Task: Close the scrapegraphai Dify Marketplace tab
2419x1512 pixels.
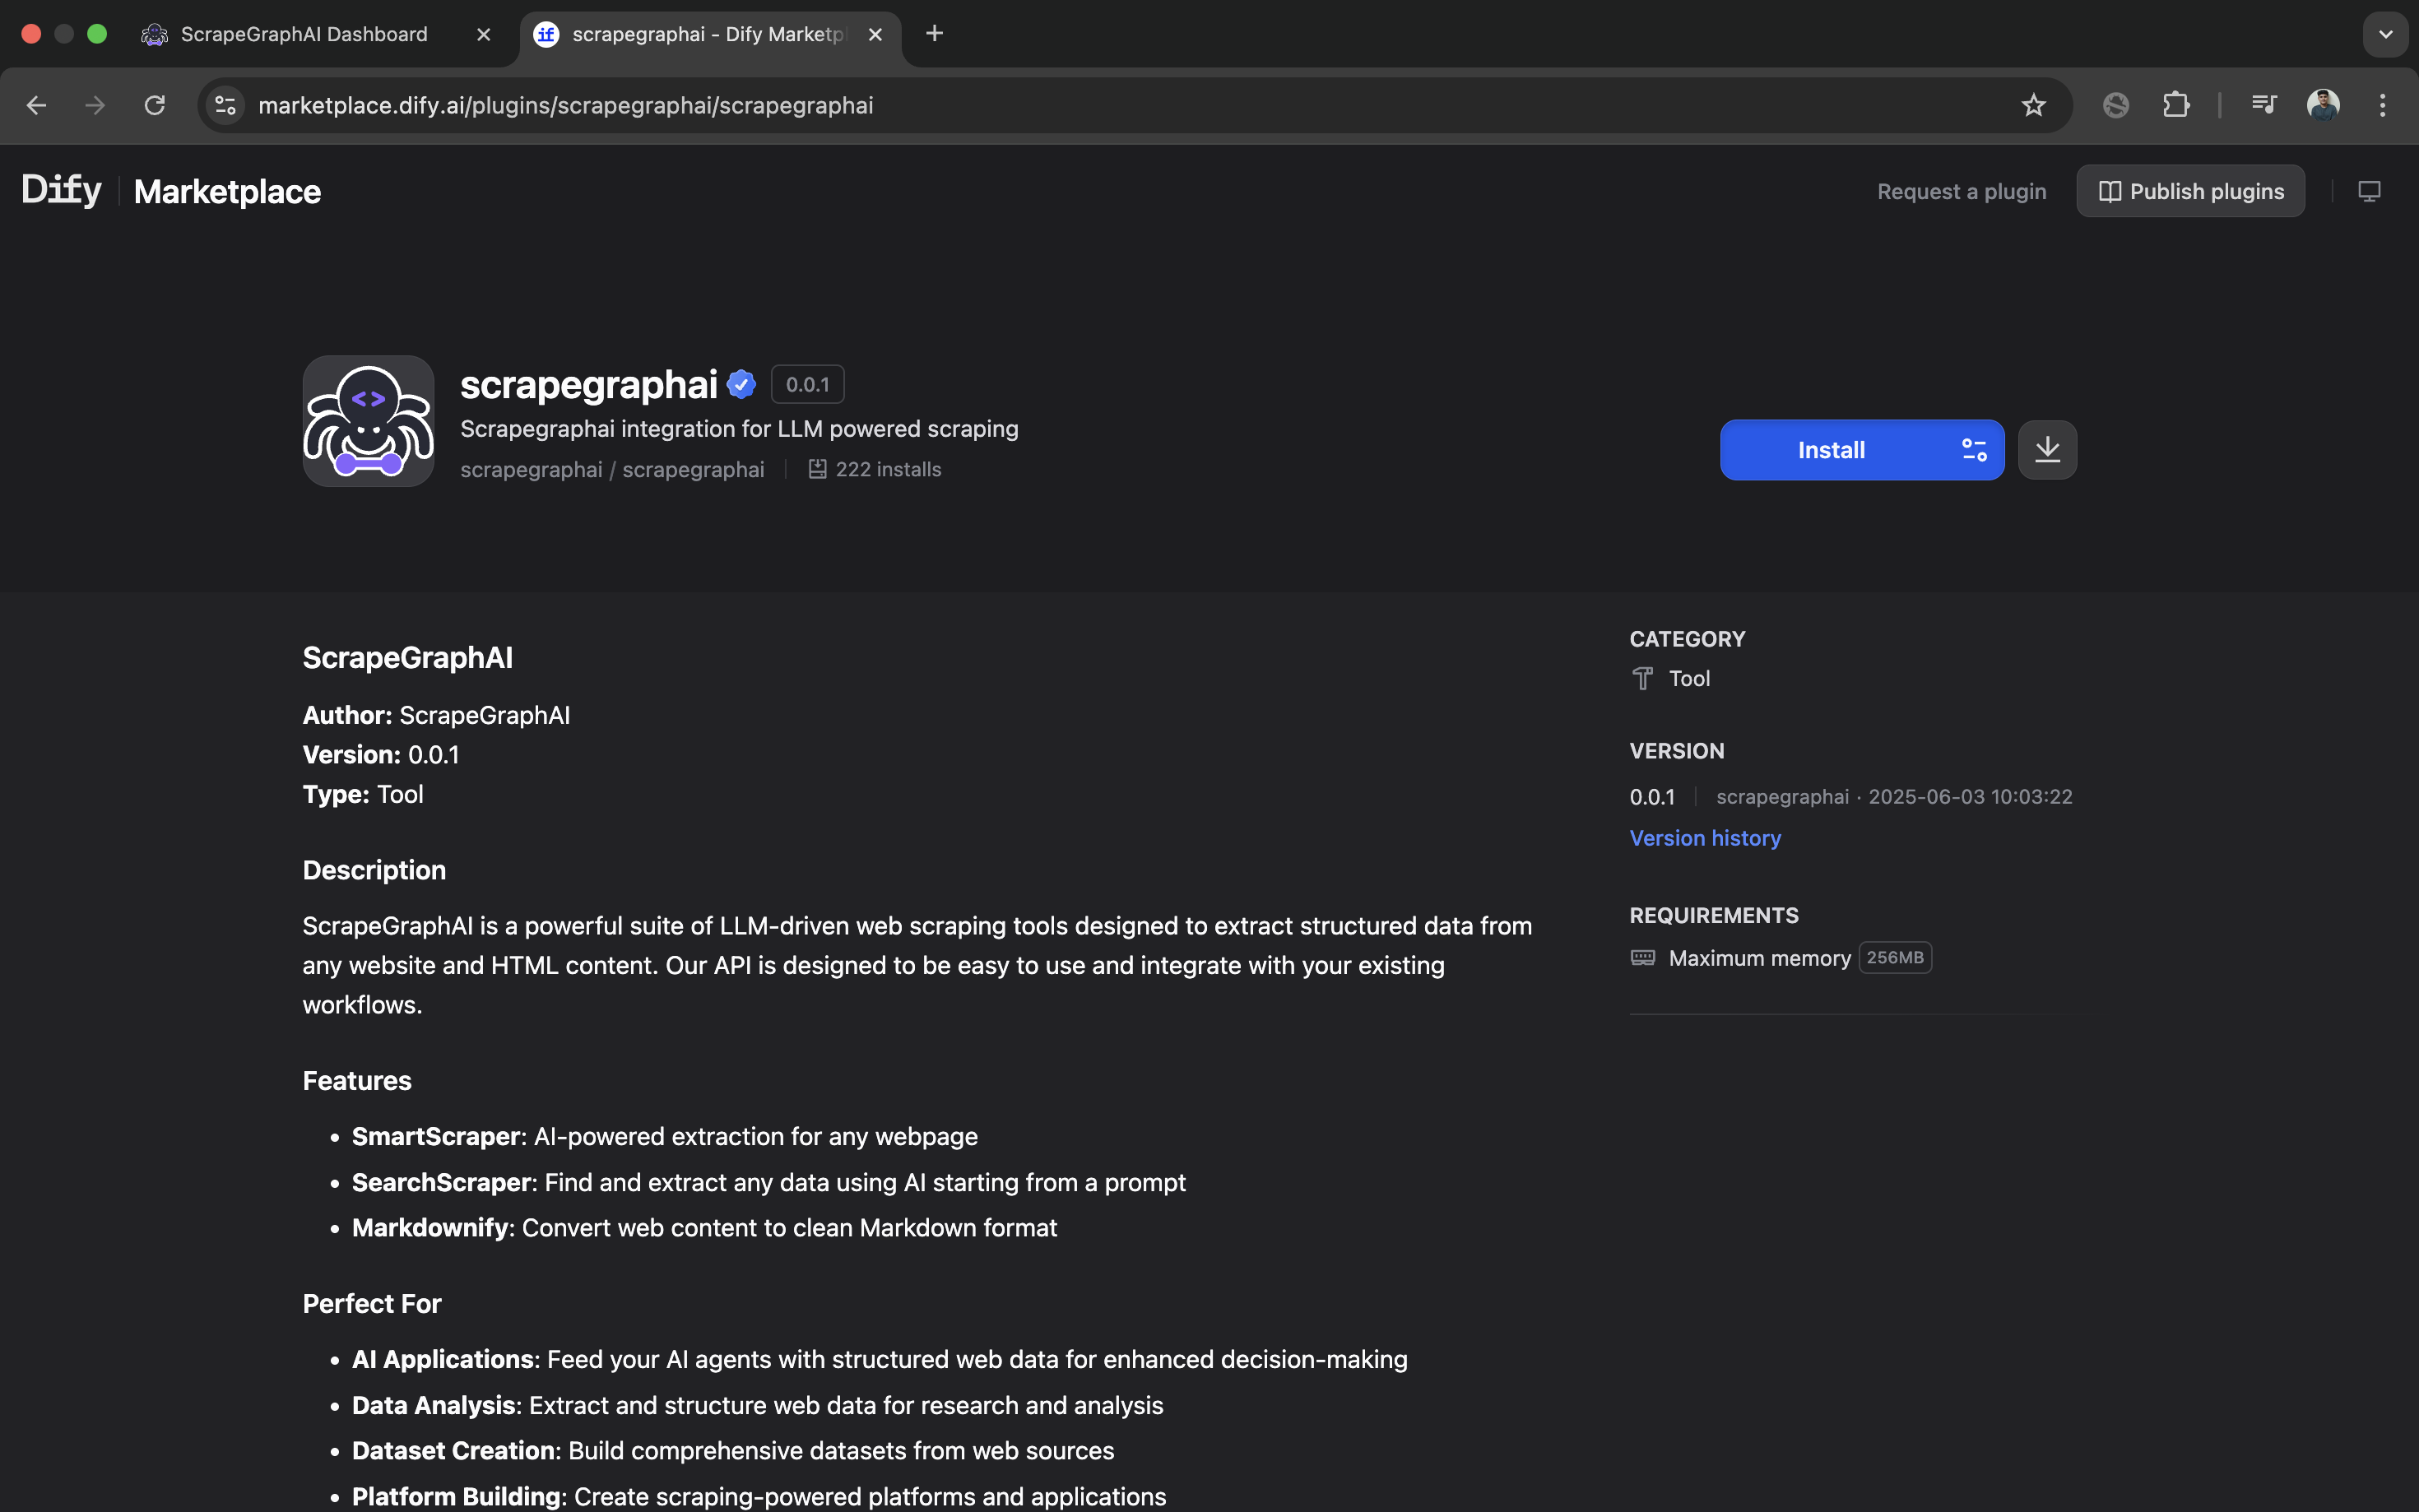Action: [x=875, y=34]
